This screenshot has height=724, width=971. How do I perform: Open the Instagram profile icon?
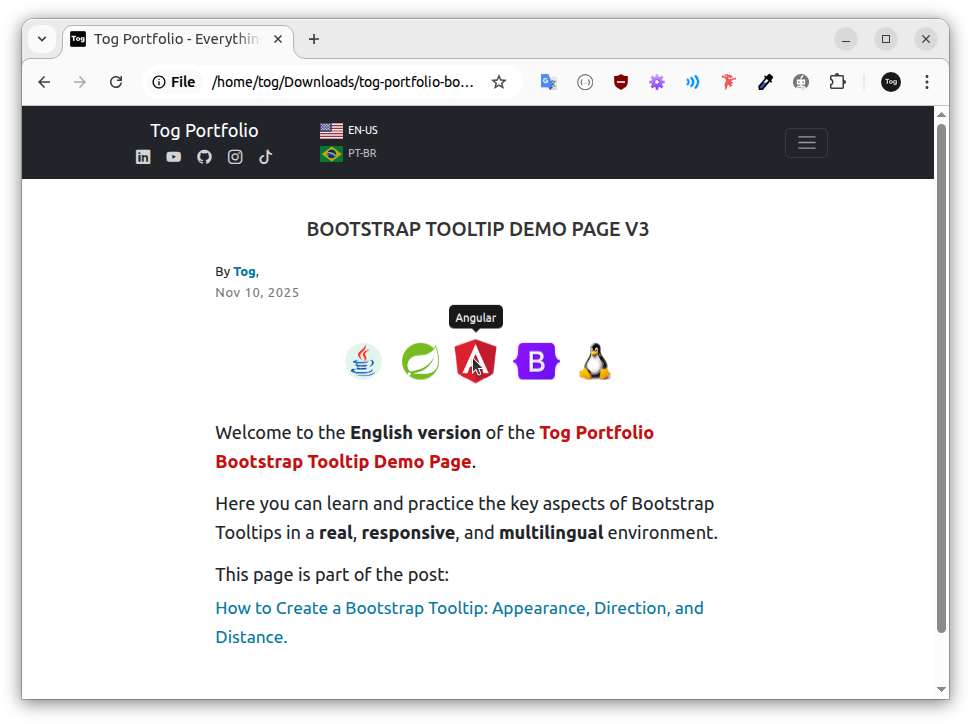pyautogui.click(x=235, y=157)
